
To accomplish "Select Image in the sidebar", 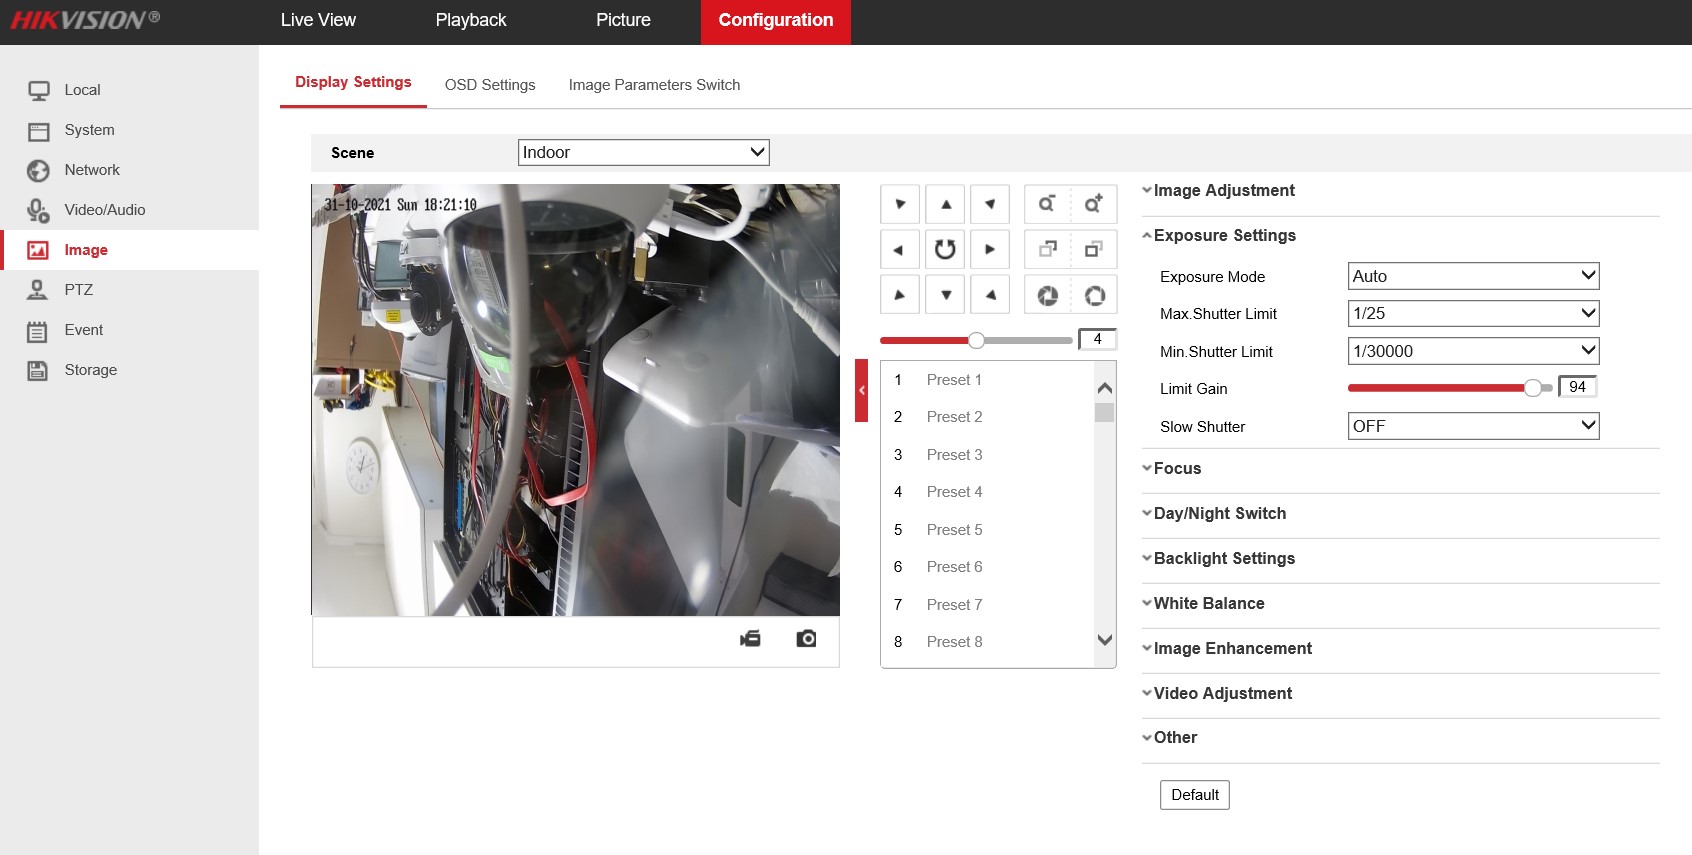I will pyautogui.click(x=129, y=250).
